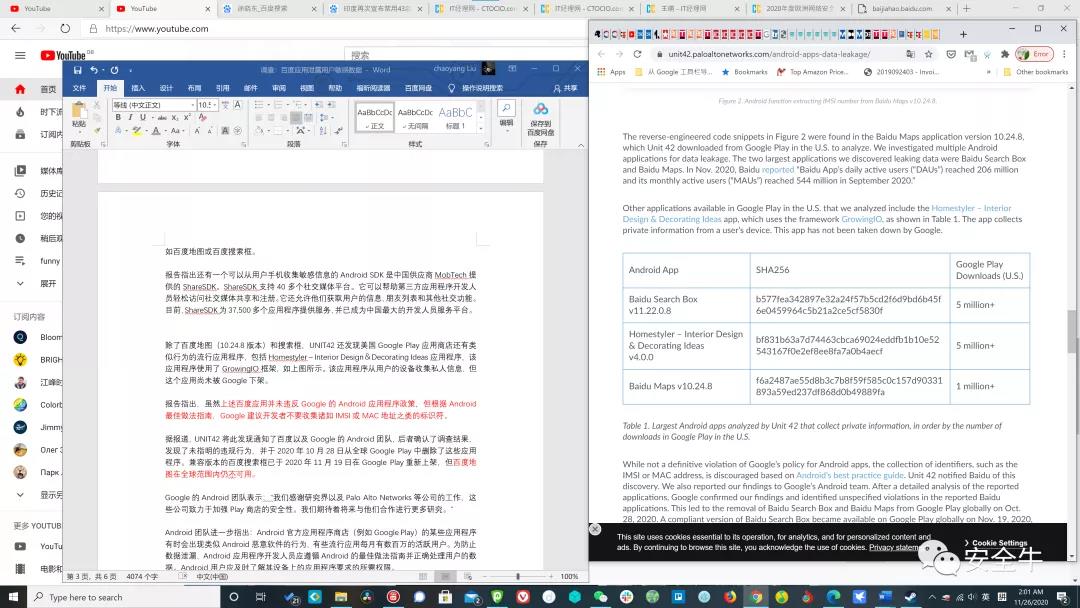1080x608 pixels.
Task: Click the bookmark star in Chrome address bar
Action: [929, 54]
